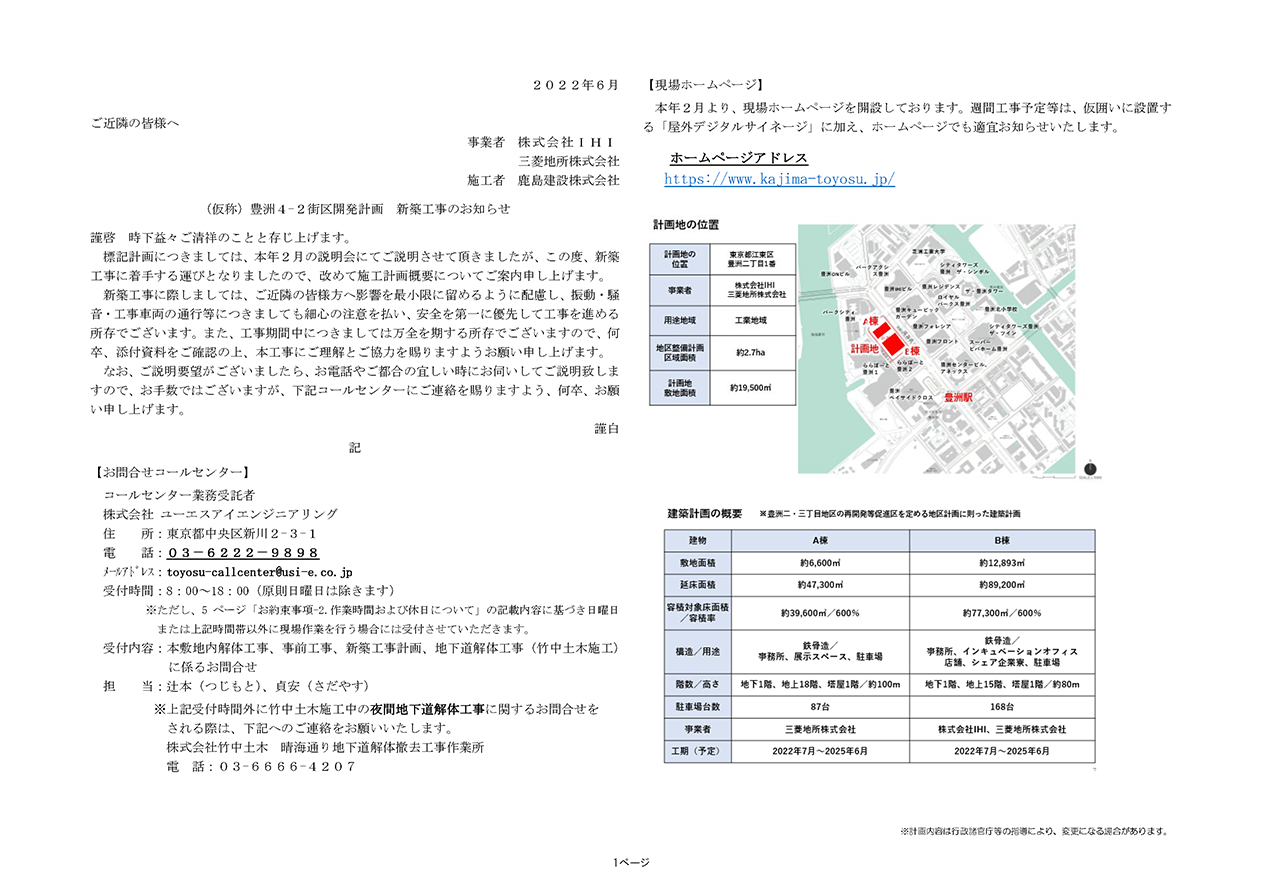This screenshot has width=1262, height=879.
Task: Click the 株式会社IHI、三菱地所株式会社 cell in B棟 column
Action: point(1001,729)
